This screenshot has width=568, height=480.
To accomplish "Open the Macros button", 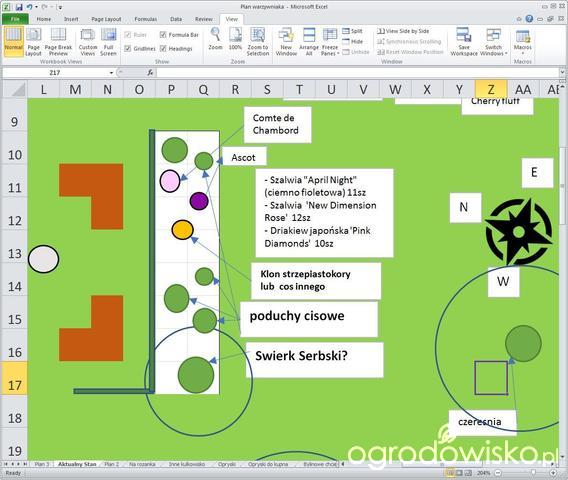I will click(522, 42).
